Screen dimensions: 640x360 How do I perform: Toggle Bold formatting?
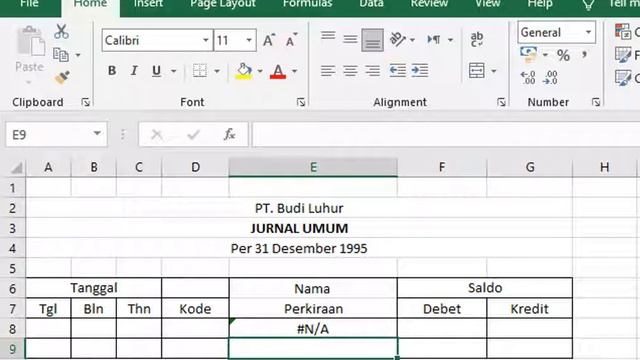(x=112, y=71)
